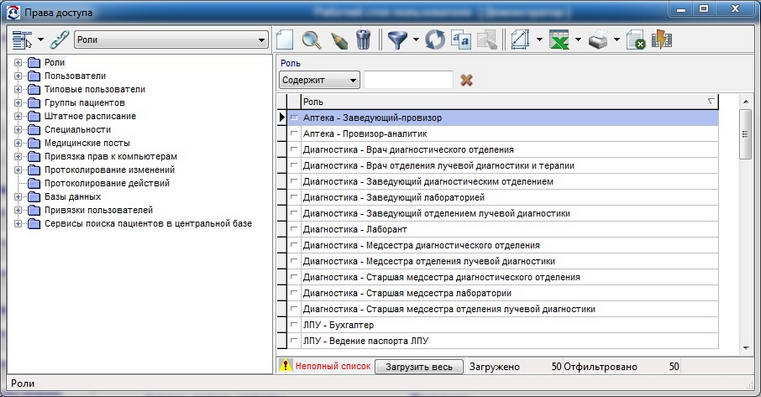
Task: Click the Загрузить весь button
Action: coord(419,367)
